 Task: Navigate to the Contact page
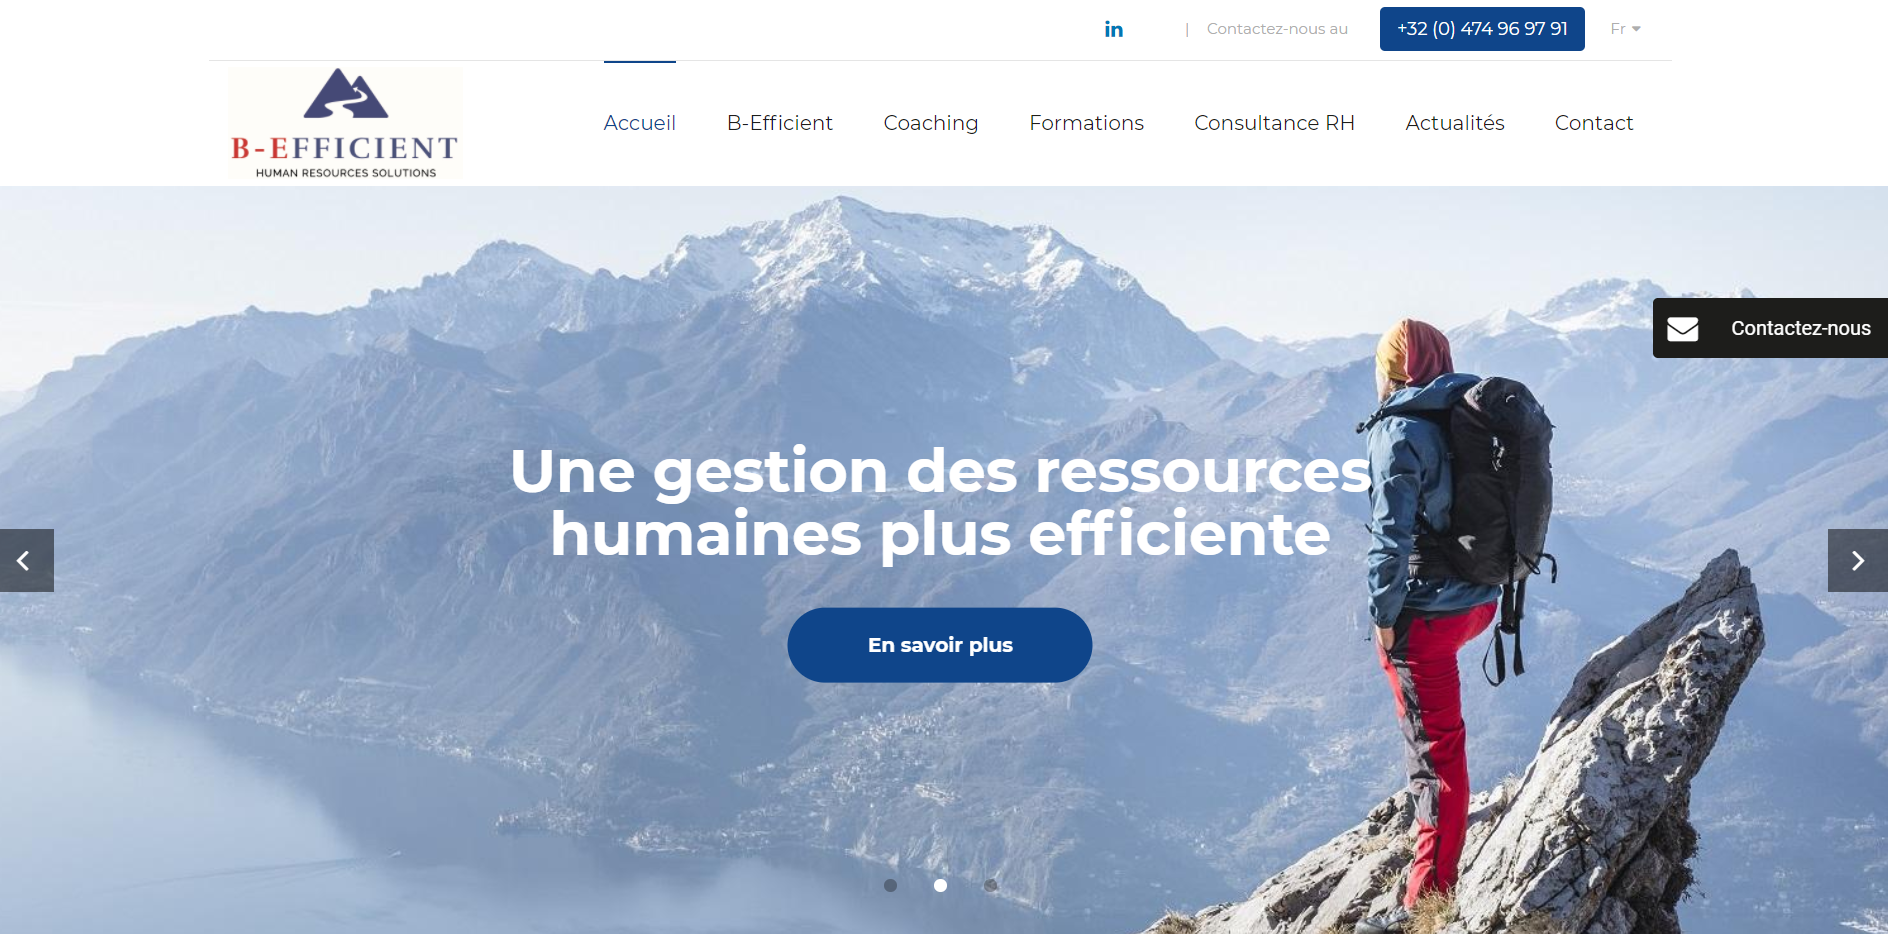tap(1594, 123)
